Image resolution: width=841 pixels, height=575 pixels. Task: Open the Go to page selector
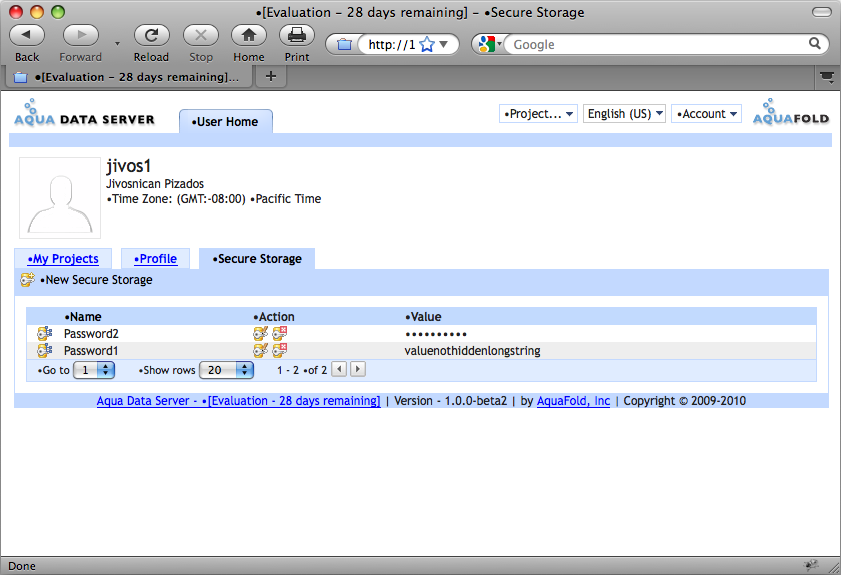pyautogui.click(x=94, y=370)
